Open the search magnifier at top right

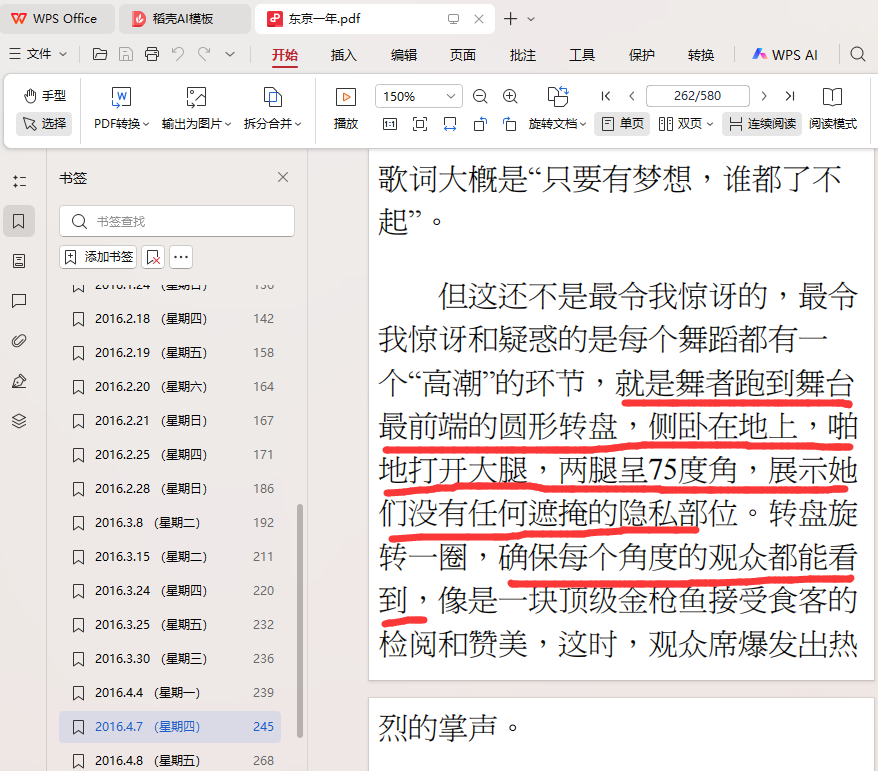pos(857,54)
